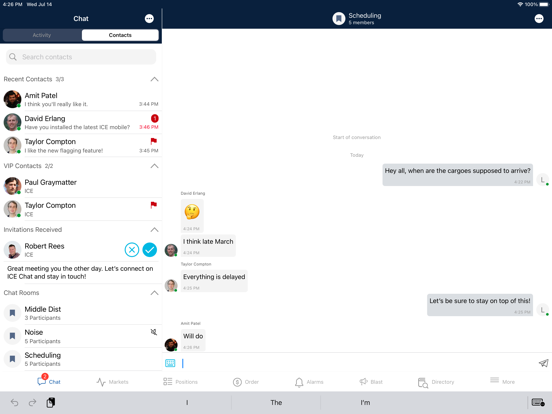Open Middle Dist room bookmark icon

tap(12, 313)
